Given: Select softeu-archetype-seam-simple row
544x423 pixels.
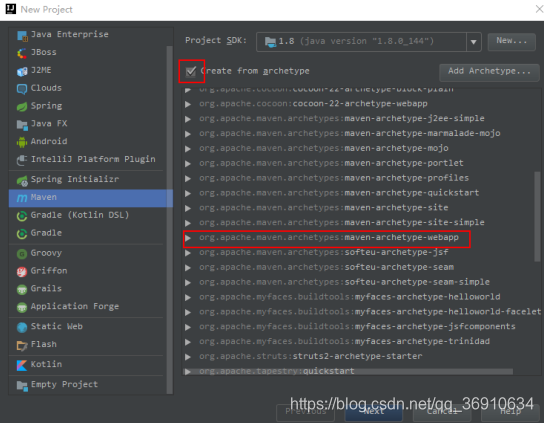Looking at the screenshot, I should (x=361, y=282).
